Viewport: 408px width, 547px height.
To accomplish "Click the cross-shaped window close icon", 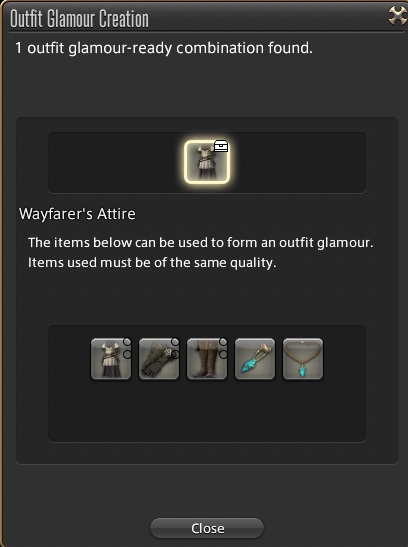I will click(x=398, y=16).
